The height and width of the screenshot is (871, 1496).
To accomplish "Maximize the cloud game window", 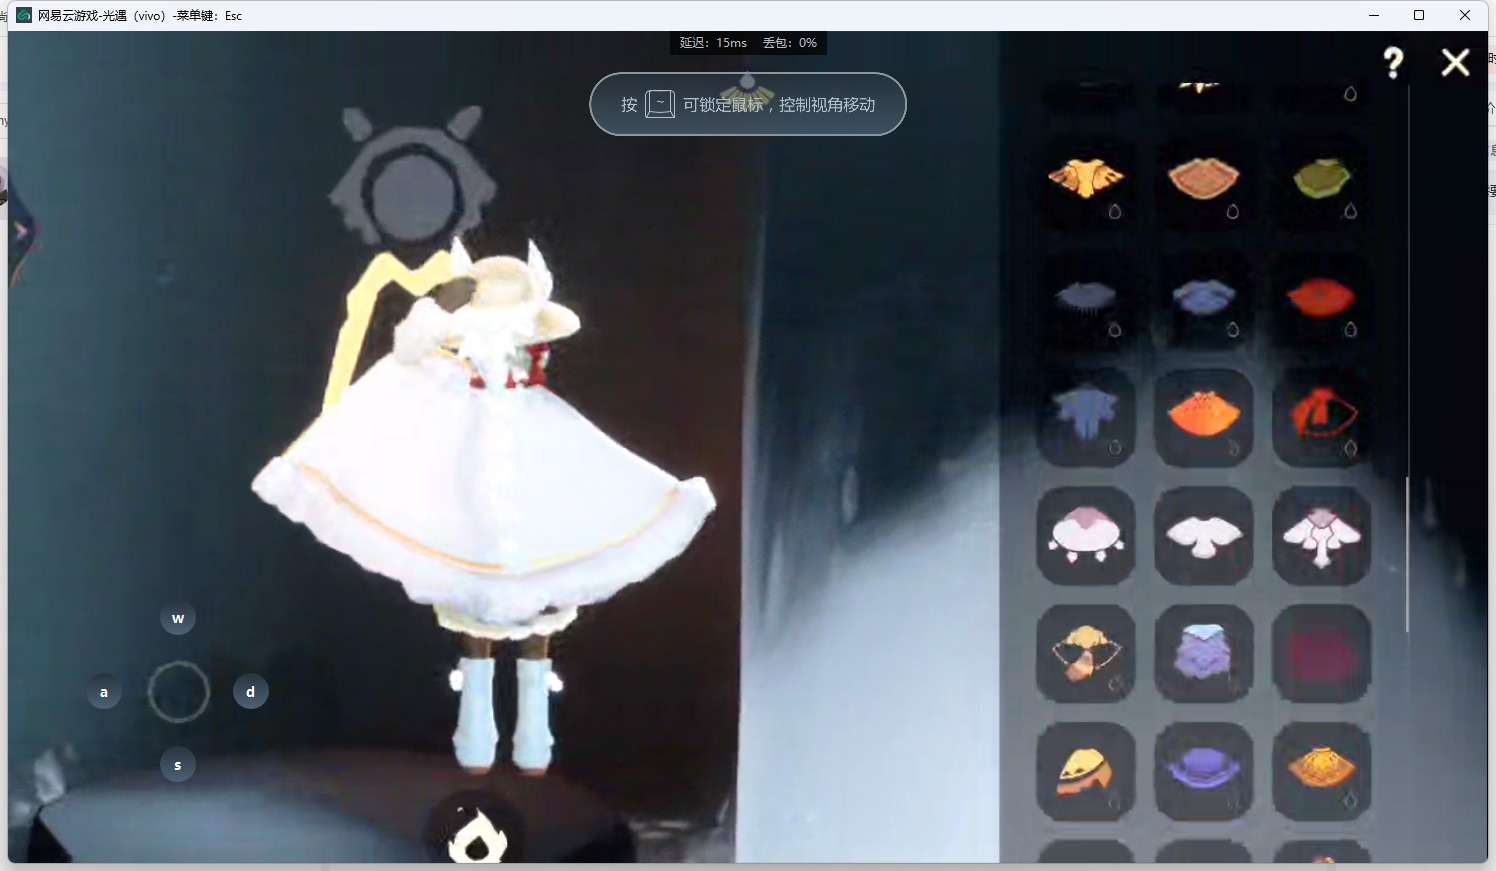I will pyautogui.click(x=1419, y=15).
